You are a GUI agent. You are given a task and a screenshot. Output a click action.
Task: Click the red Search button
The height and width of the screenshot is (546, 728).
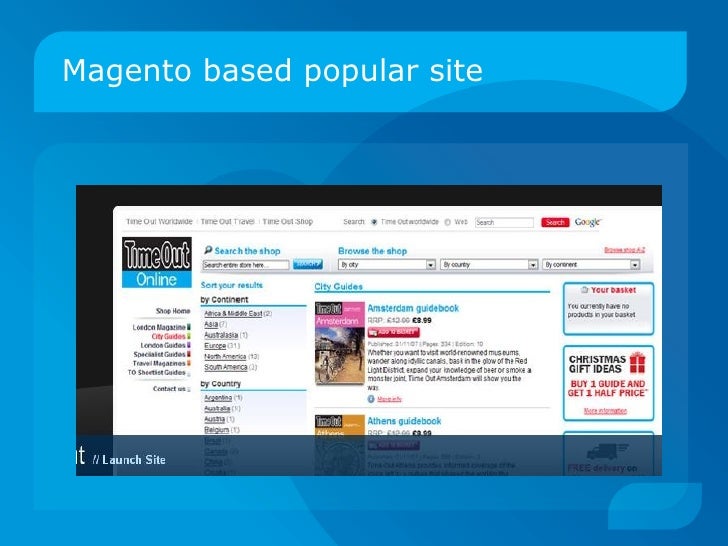555,222
